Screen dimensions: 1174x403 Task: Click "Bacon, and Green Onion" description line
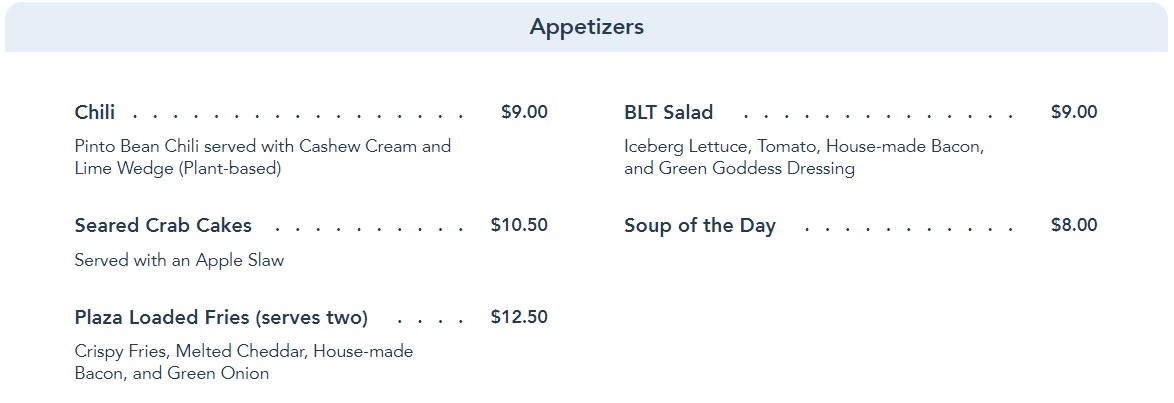(x=171, y=374)
